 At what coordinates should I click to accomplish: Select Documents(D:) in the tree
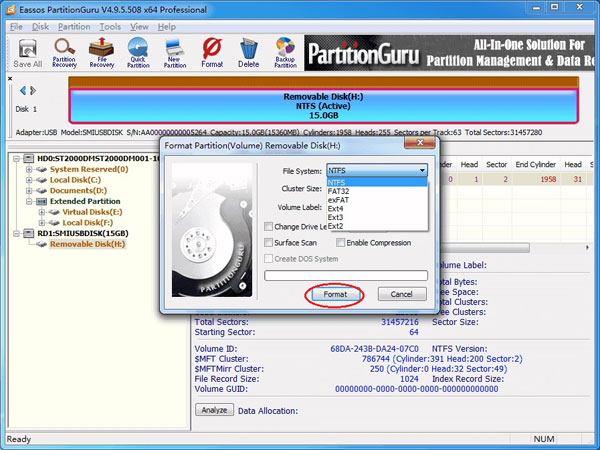click(78, 191)
